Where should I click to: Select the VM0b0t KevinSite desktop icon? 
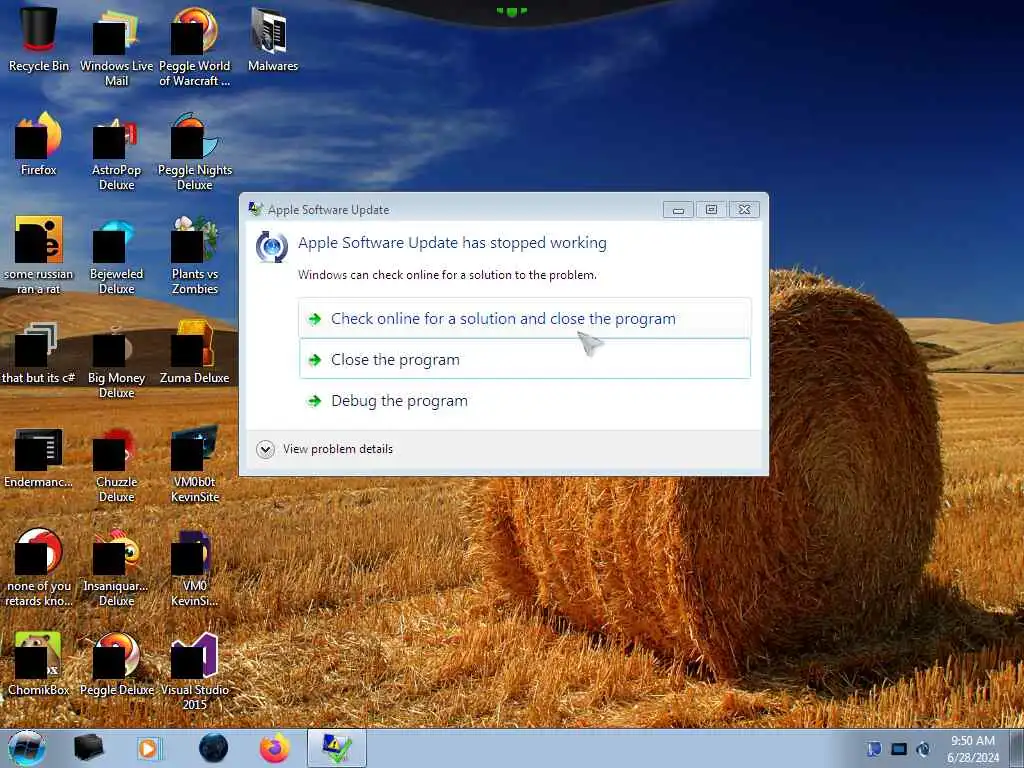point(195,462)
